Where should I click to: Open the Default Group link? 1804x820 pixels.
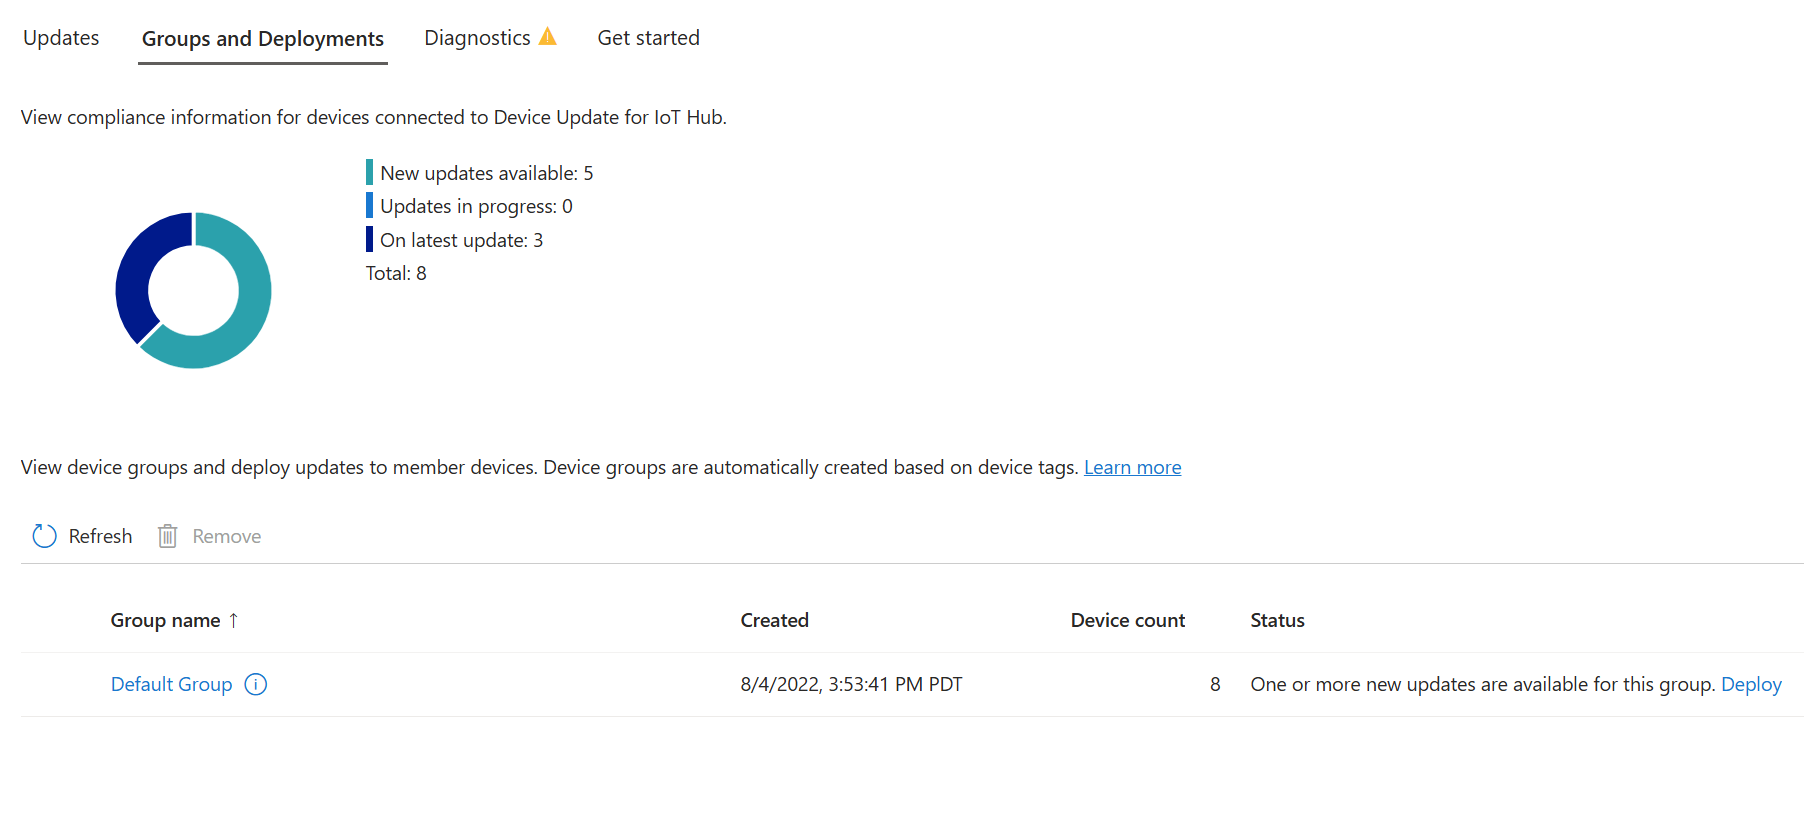coord(171,684)
